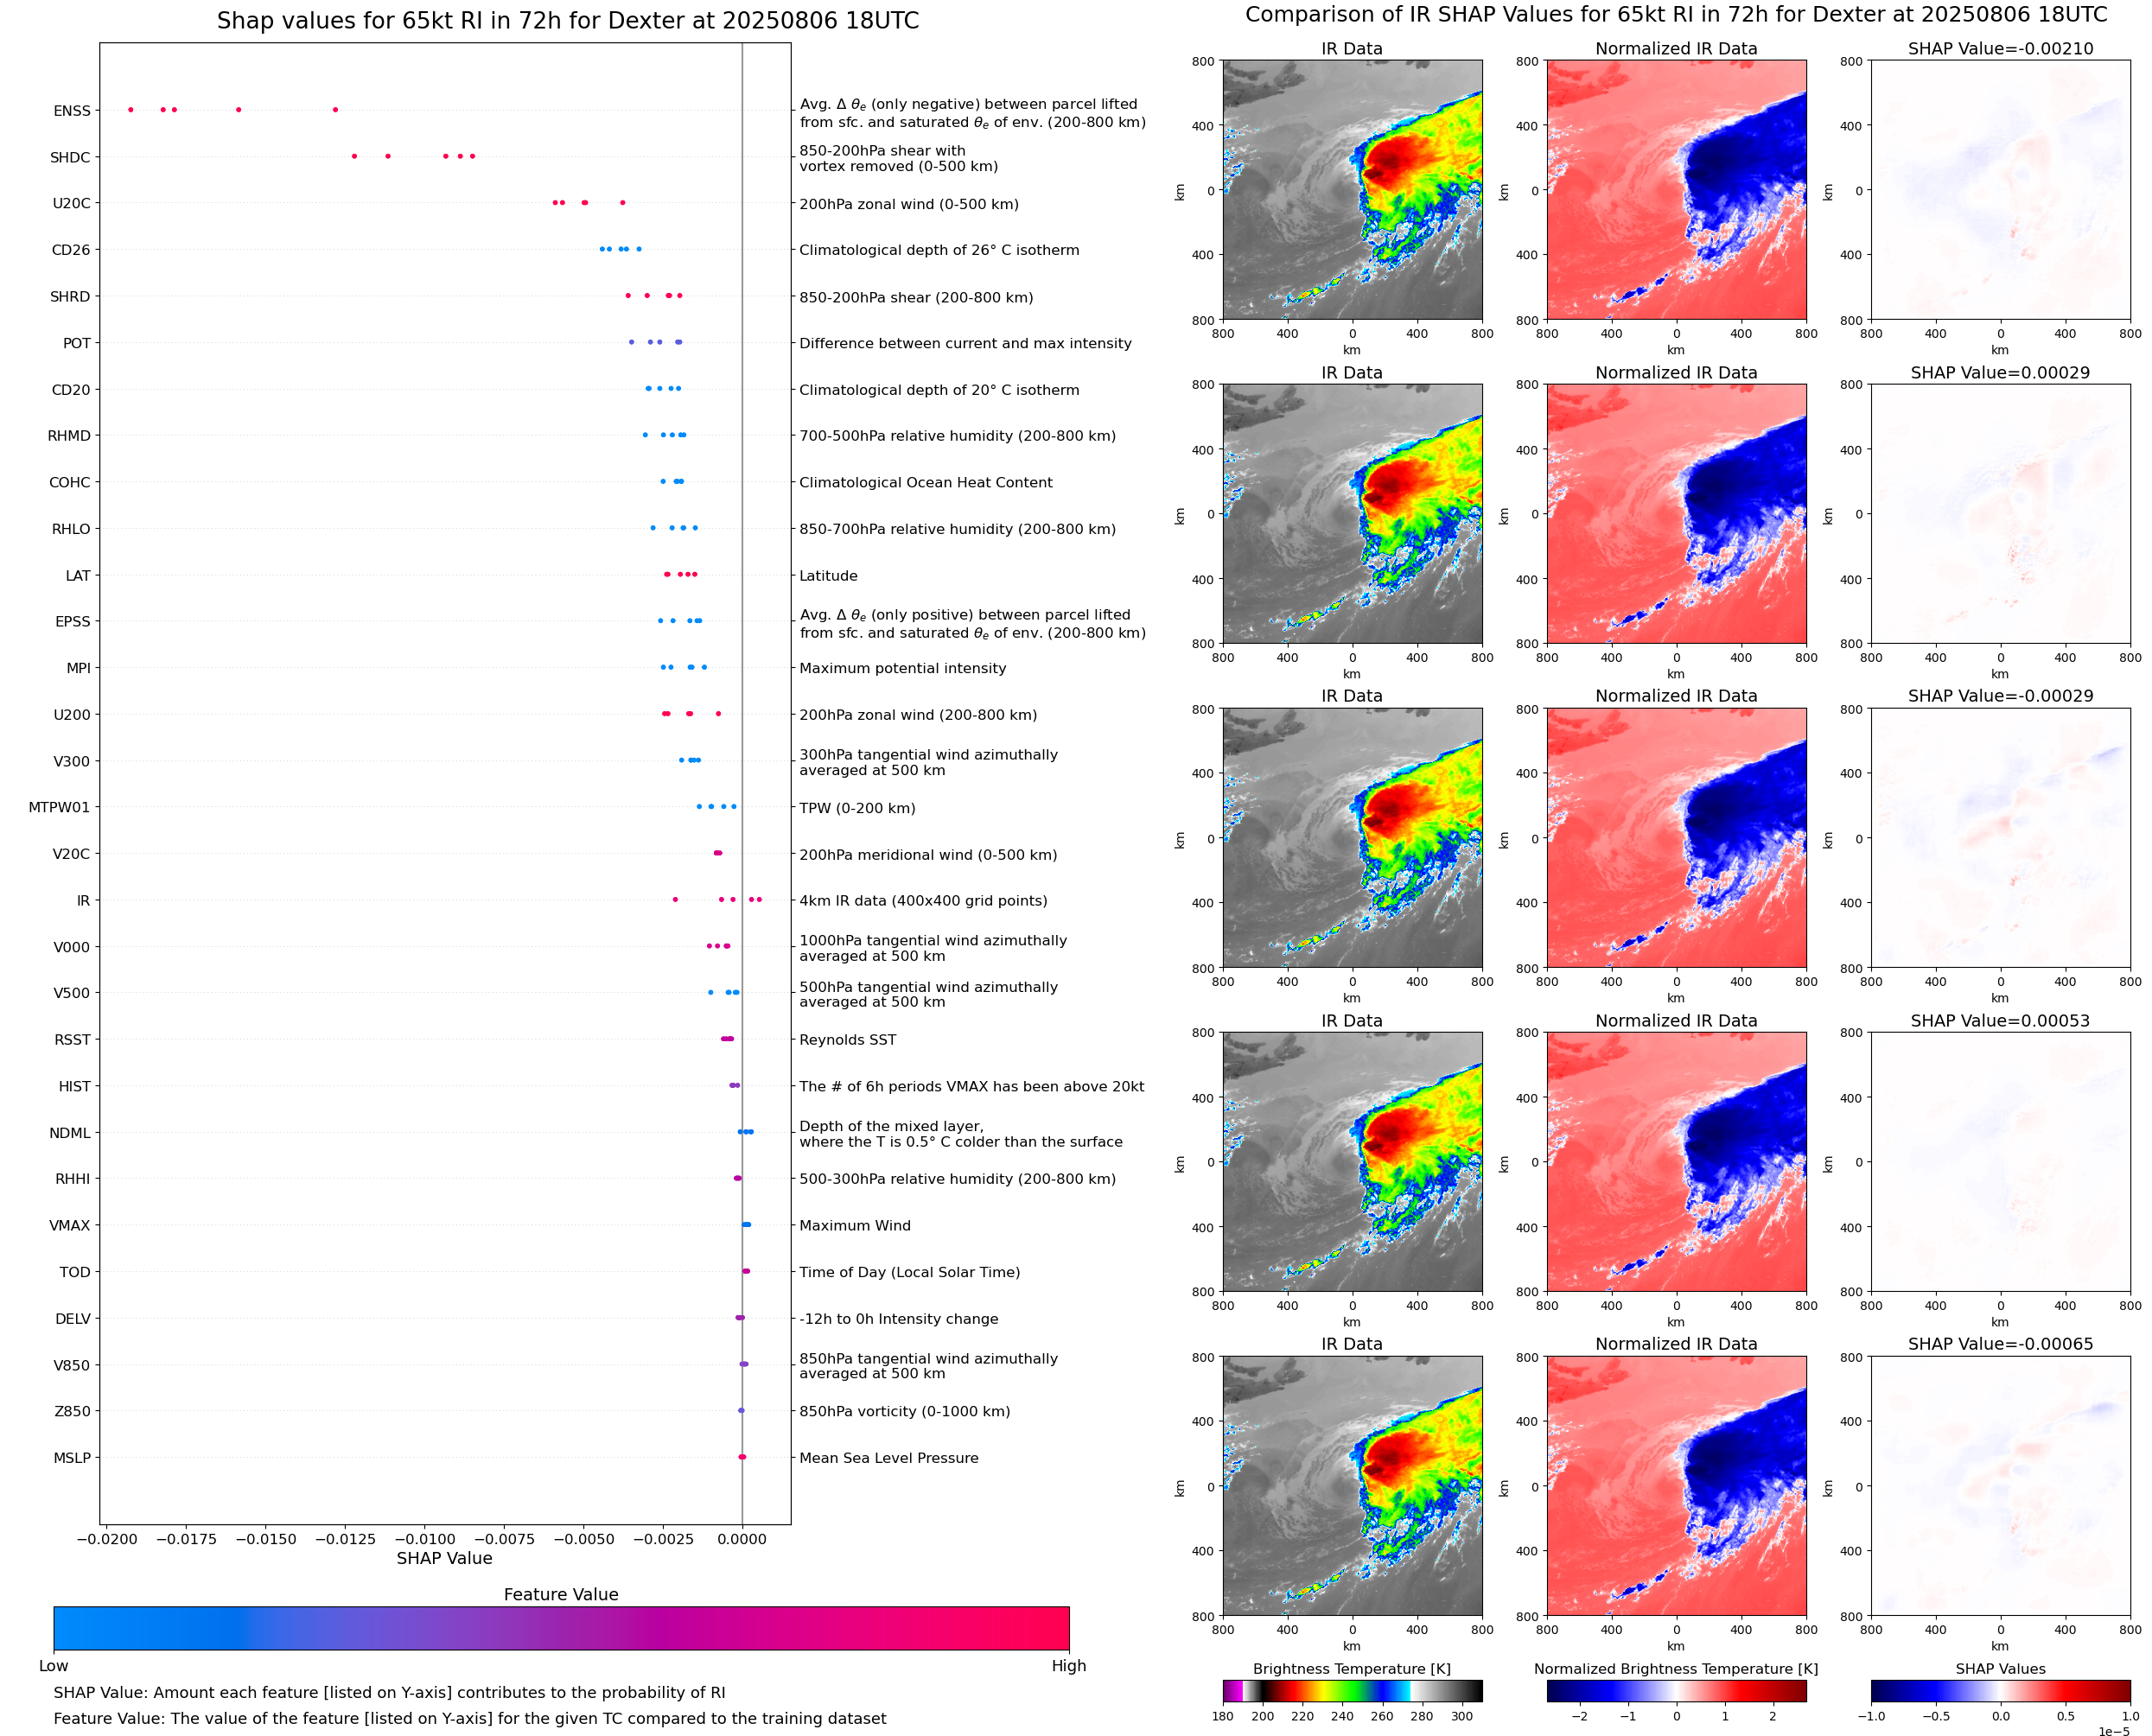Viewport: 2152px width, 1736px height.
Task: Click the SHAP Value=-0.00210 map
Action: tap(2000, 190)
